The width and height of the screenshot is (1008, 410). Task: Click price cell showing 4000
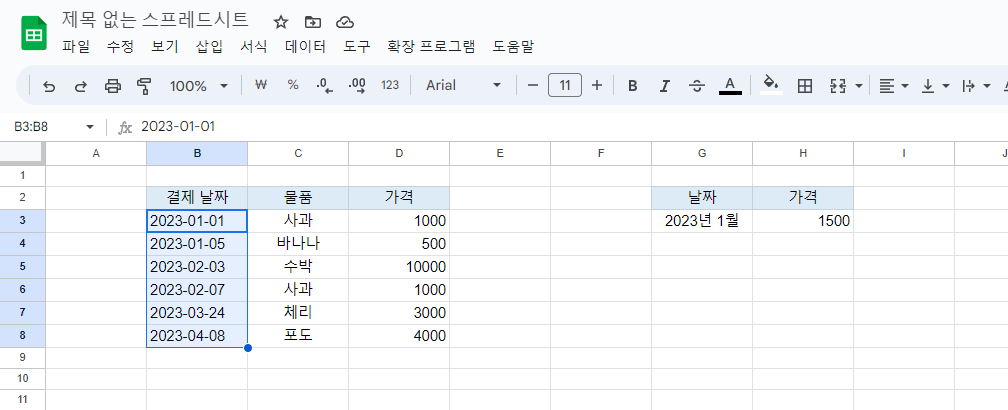(399, 336)
